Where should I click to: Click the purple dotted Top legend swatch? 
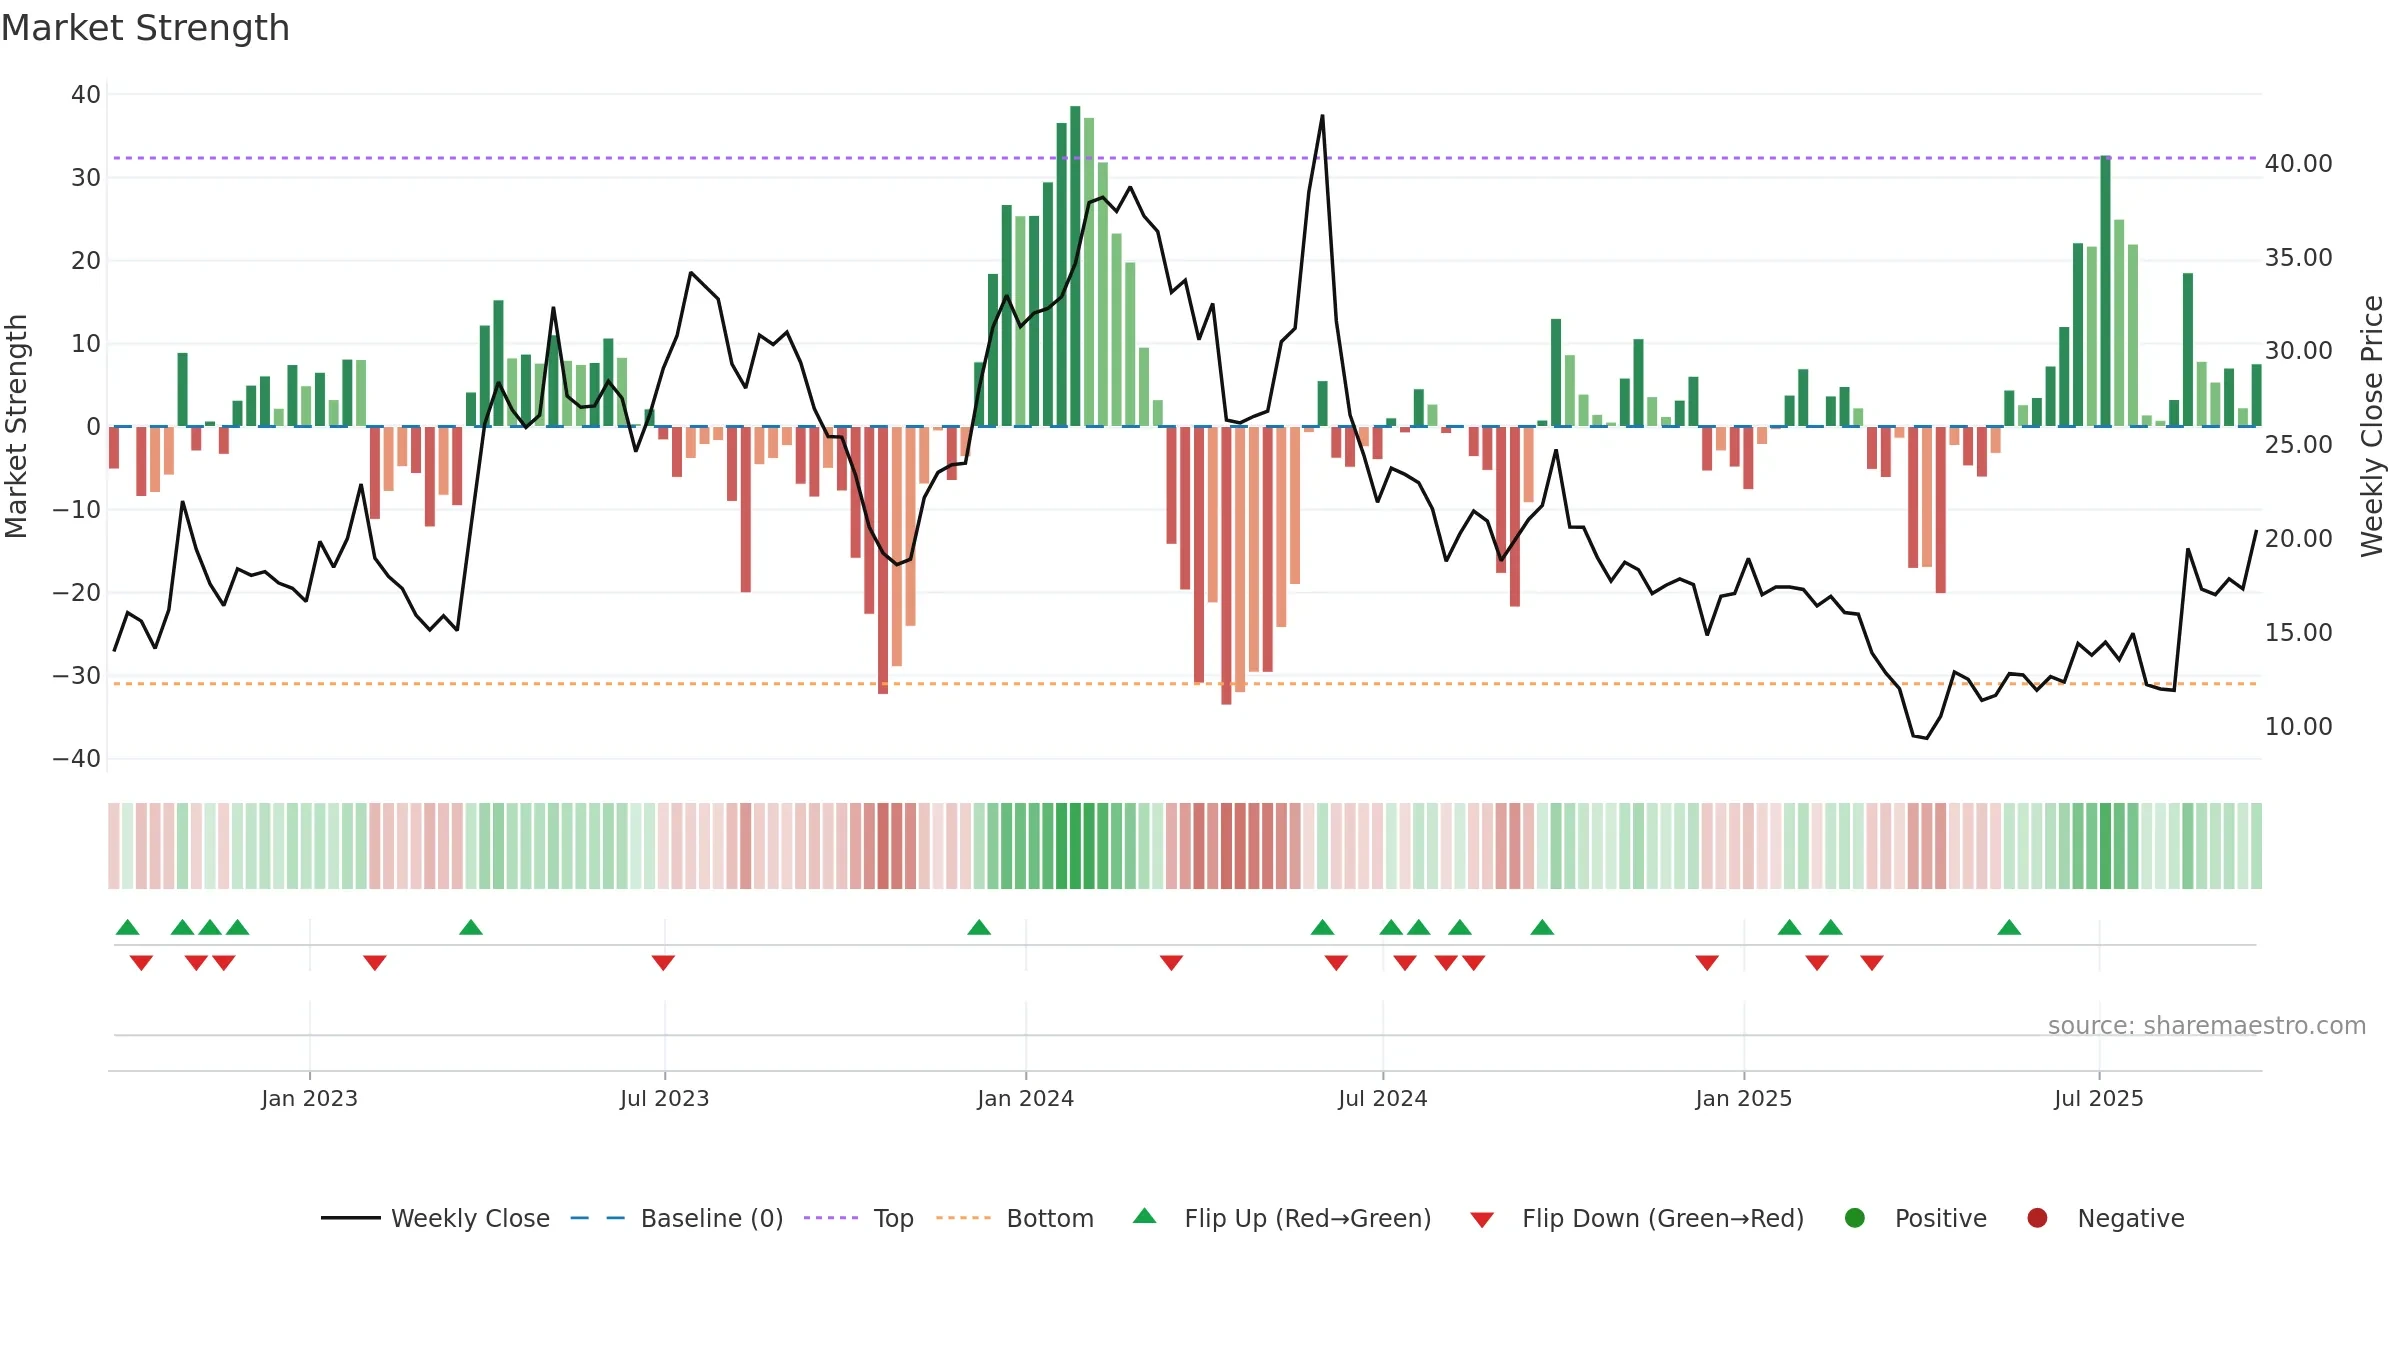point(831,1218)
